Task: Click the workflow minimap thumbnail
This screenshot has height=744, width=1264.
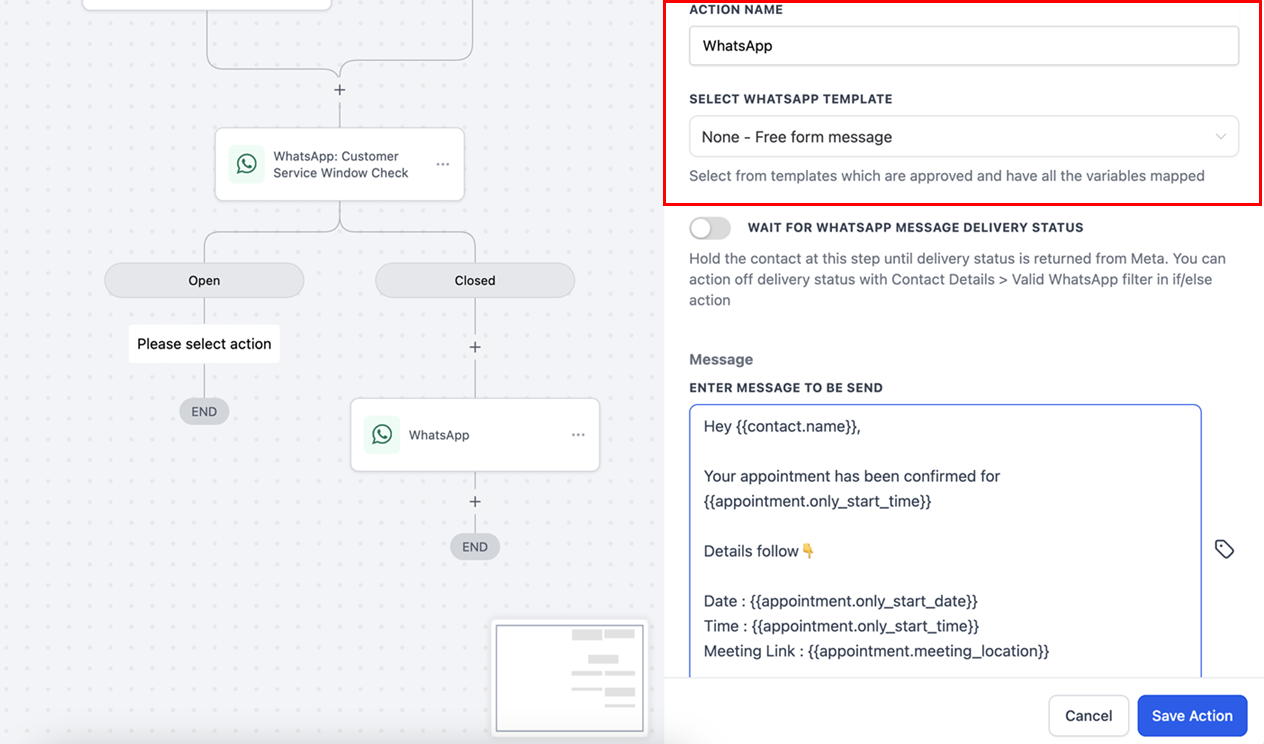Action: (570, 677)
